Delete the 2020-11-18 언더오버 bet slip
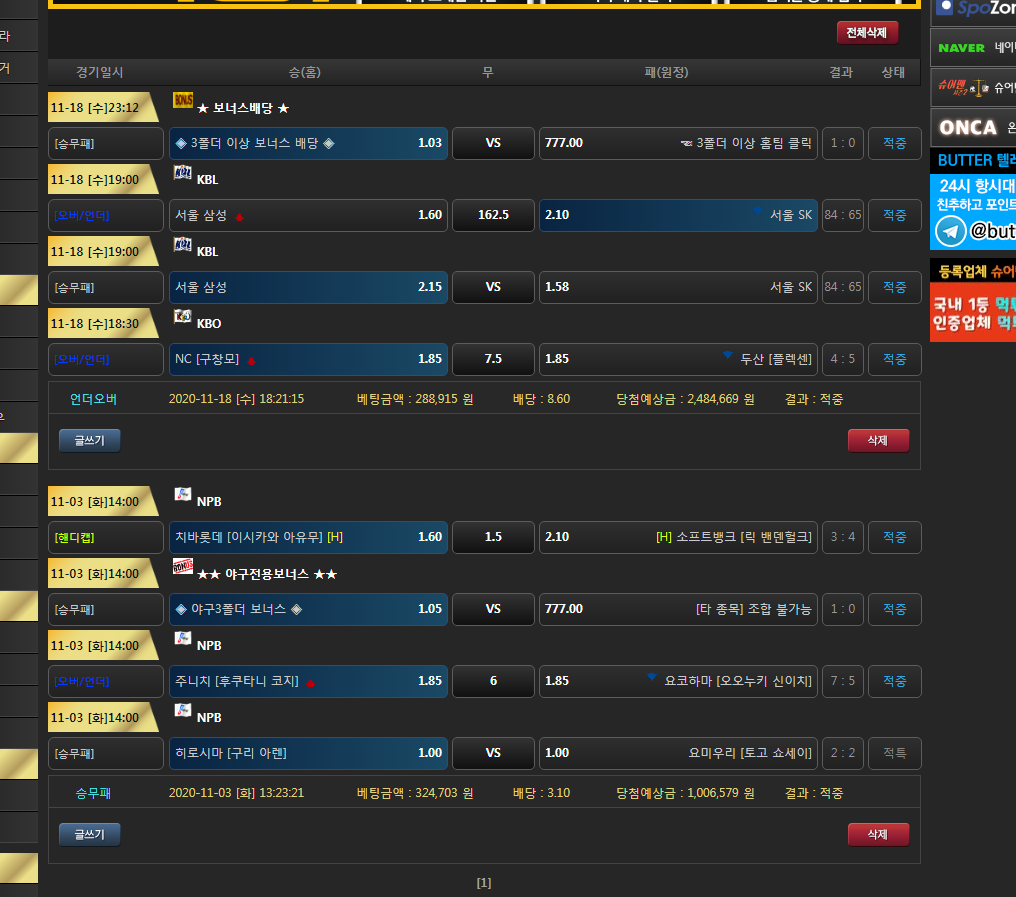 [x=877, y=441]
